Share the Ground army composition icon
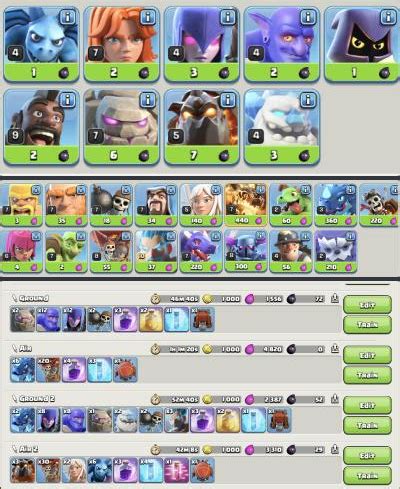 (335, 299)
